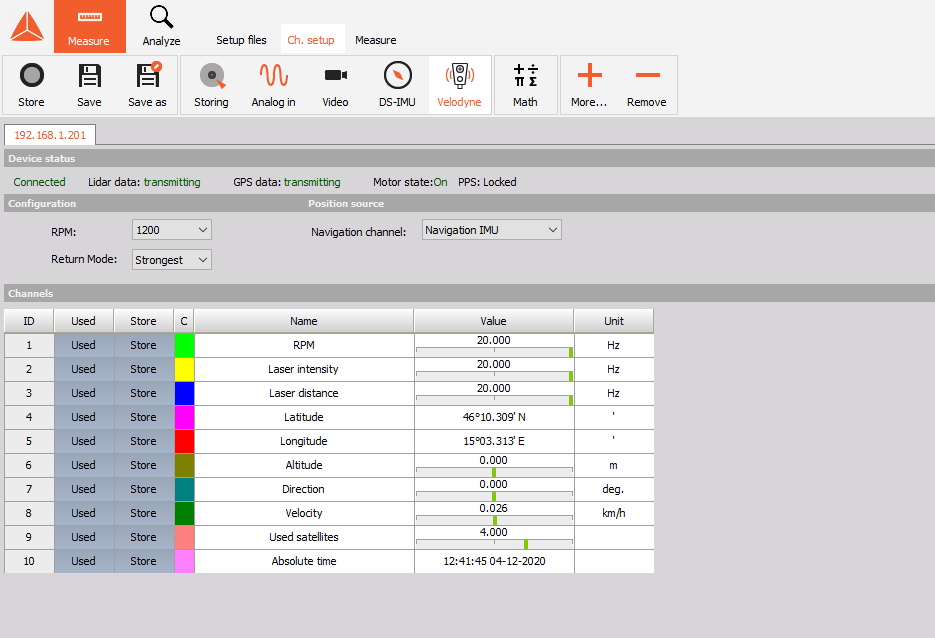
Task: Open the Video setup
Action: [335, 85]
